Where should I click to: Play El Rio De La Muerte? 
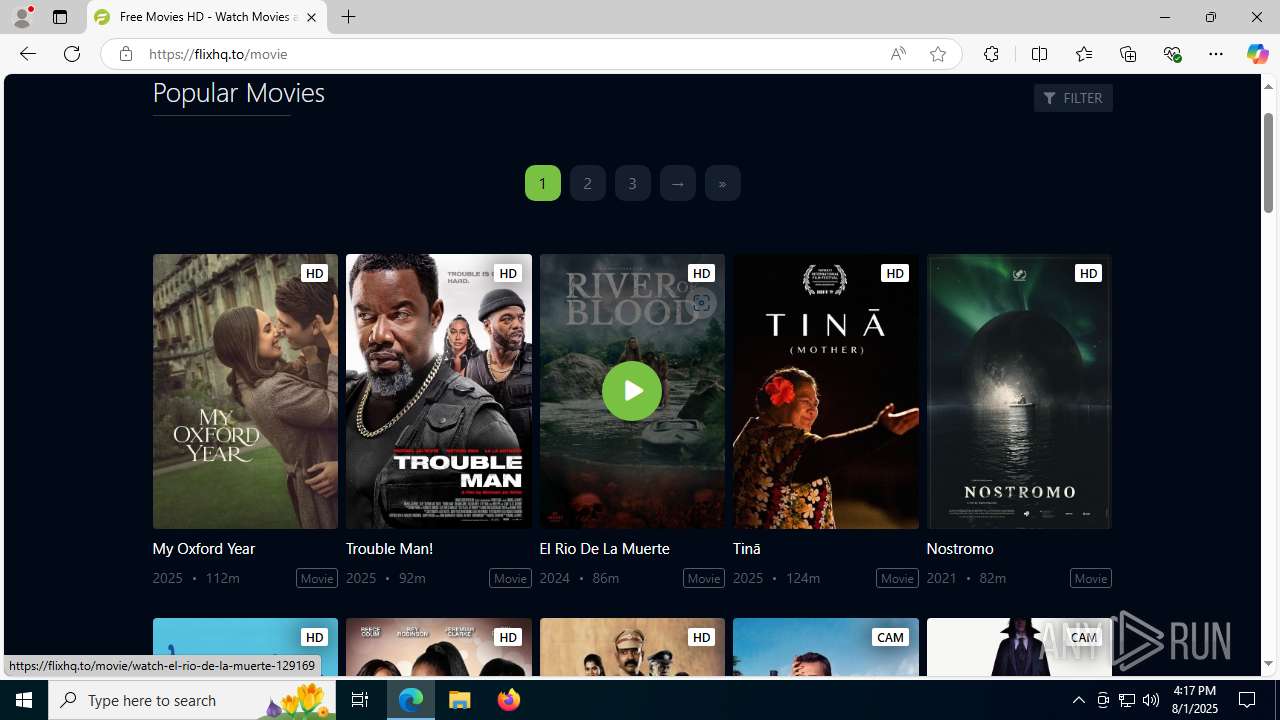632,391
